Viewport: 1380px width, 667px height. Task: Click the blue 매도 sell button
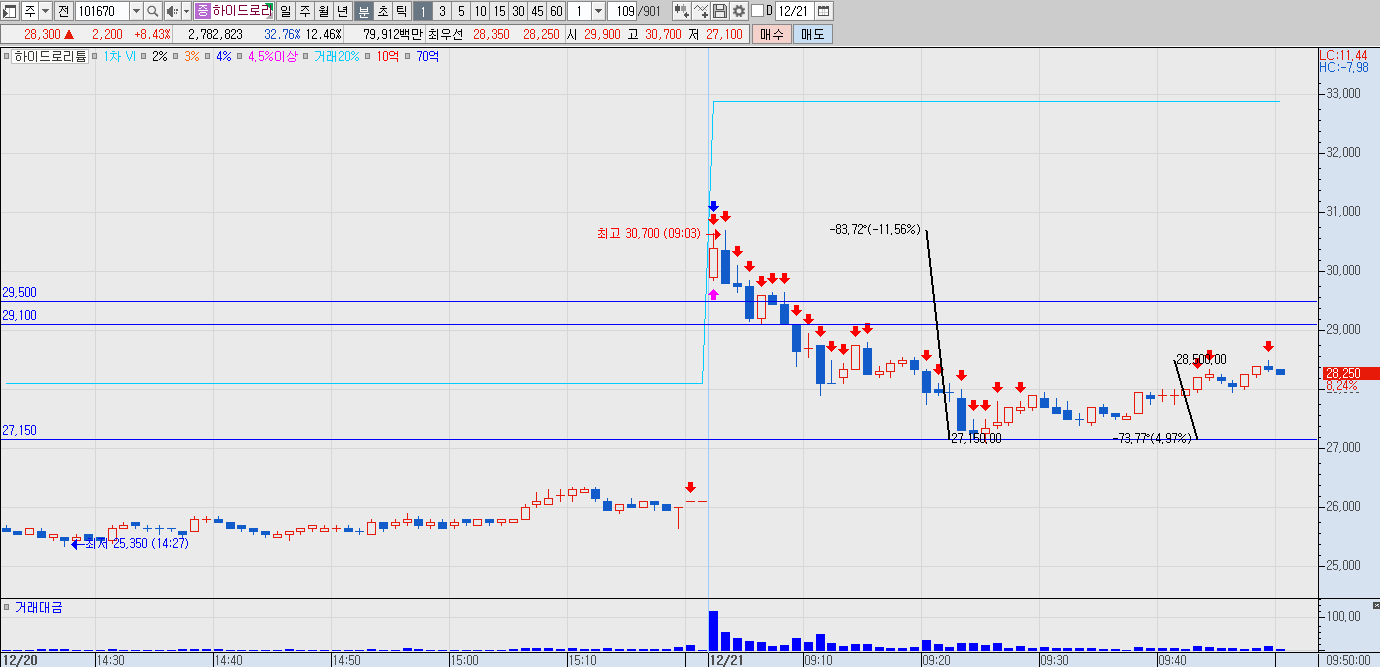(812, 34)
